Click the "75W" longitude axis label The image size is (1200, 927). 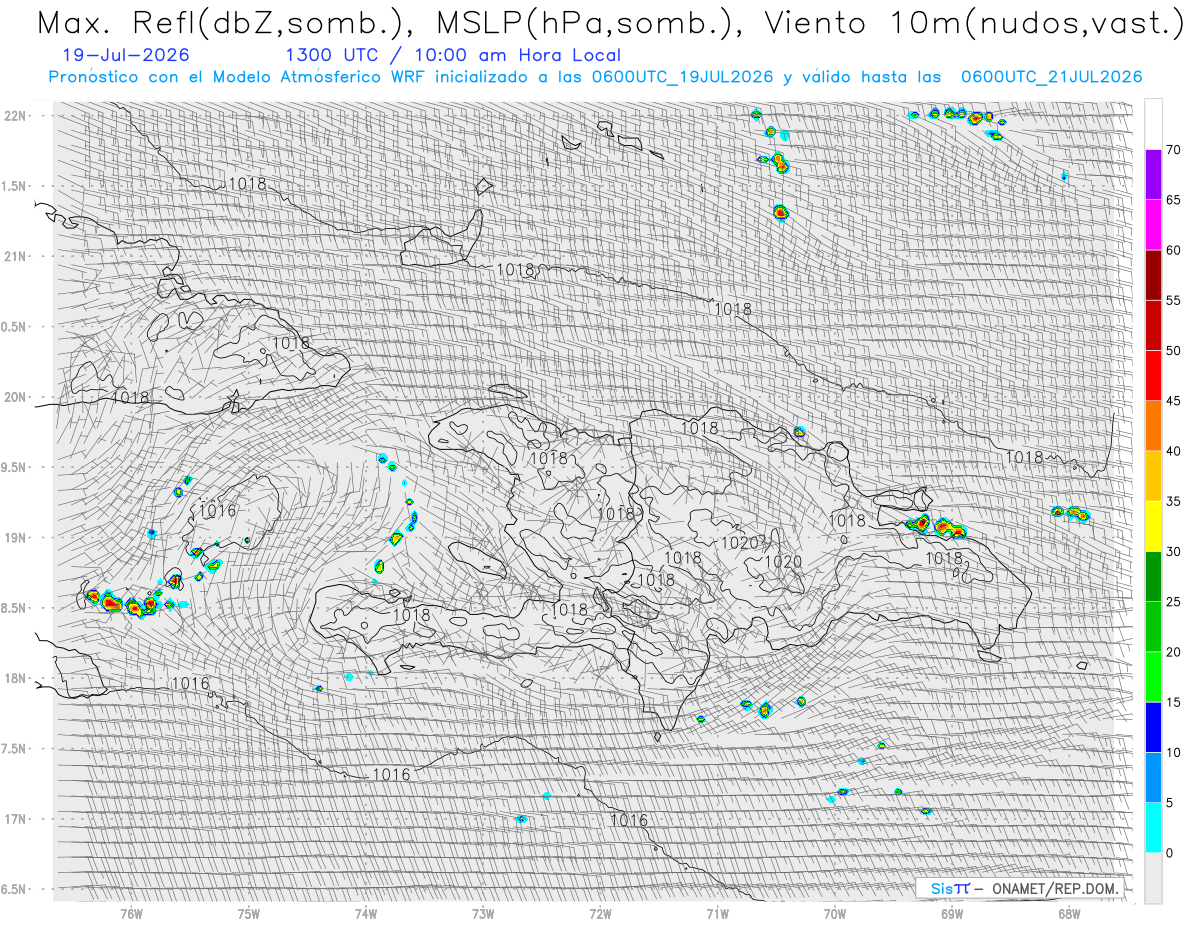point(249,914)
